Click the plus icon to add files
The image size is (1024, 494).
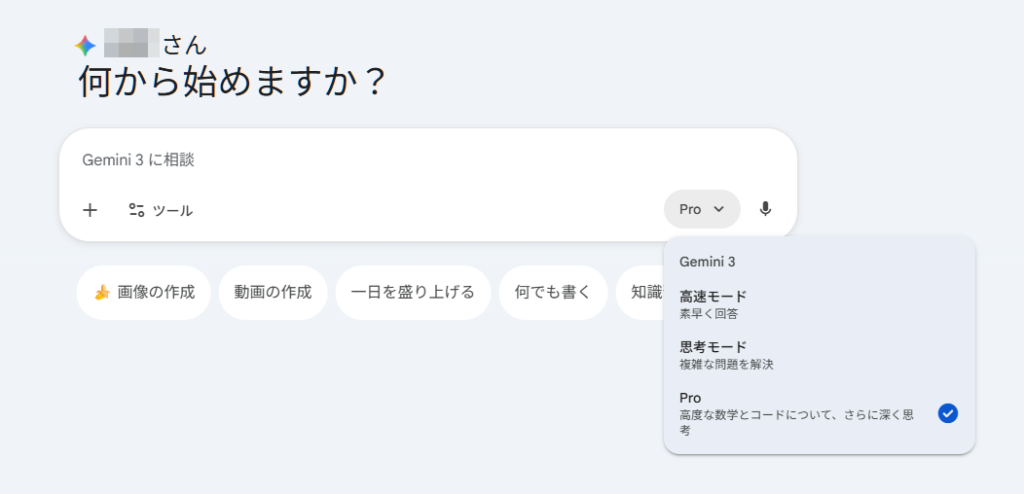pos(90,210)
